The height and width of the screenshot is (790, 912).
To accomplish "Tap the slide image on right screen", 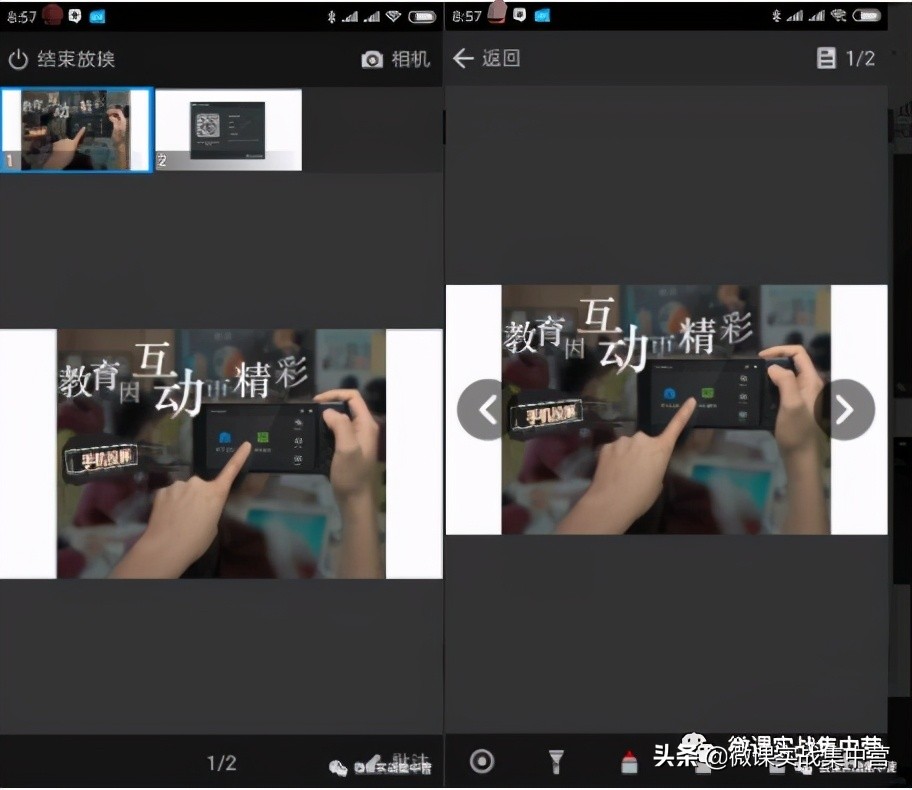I will [x=667, y=410].
